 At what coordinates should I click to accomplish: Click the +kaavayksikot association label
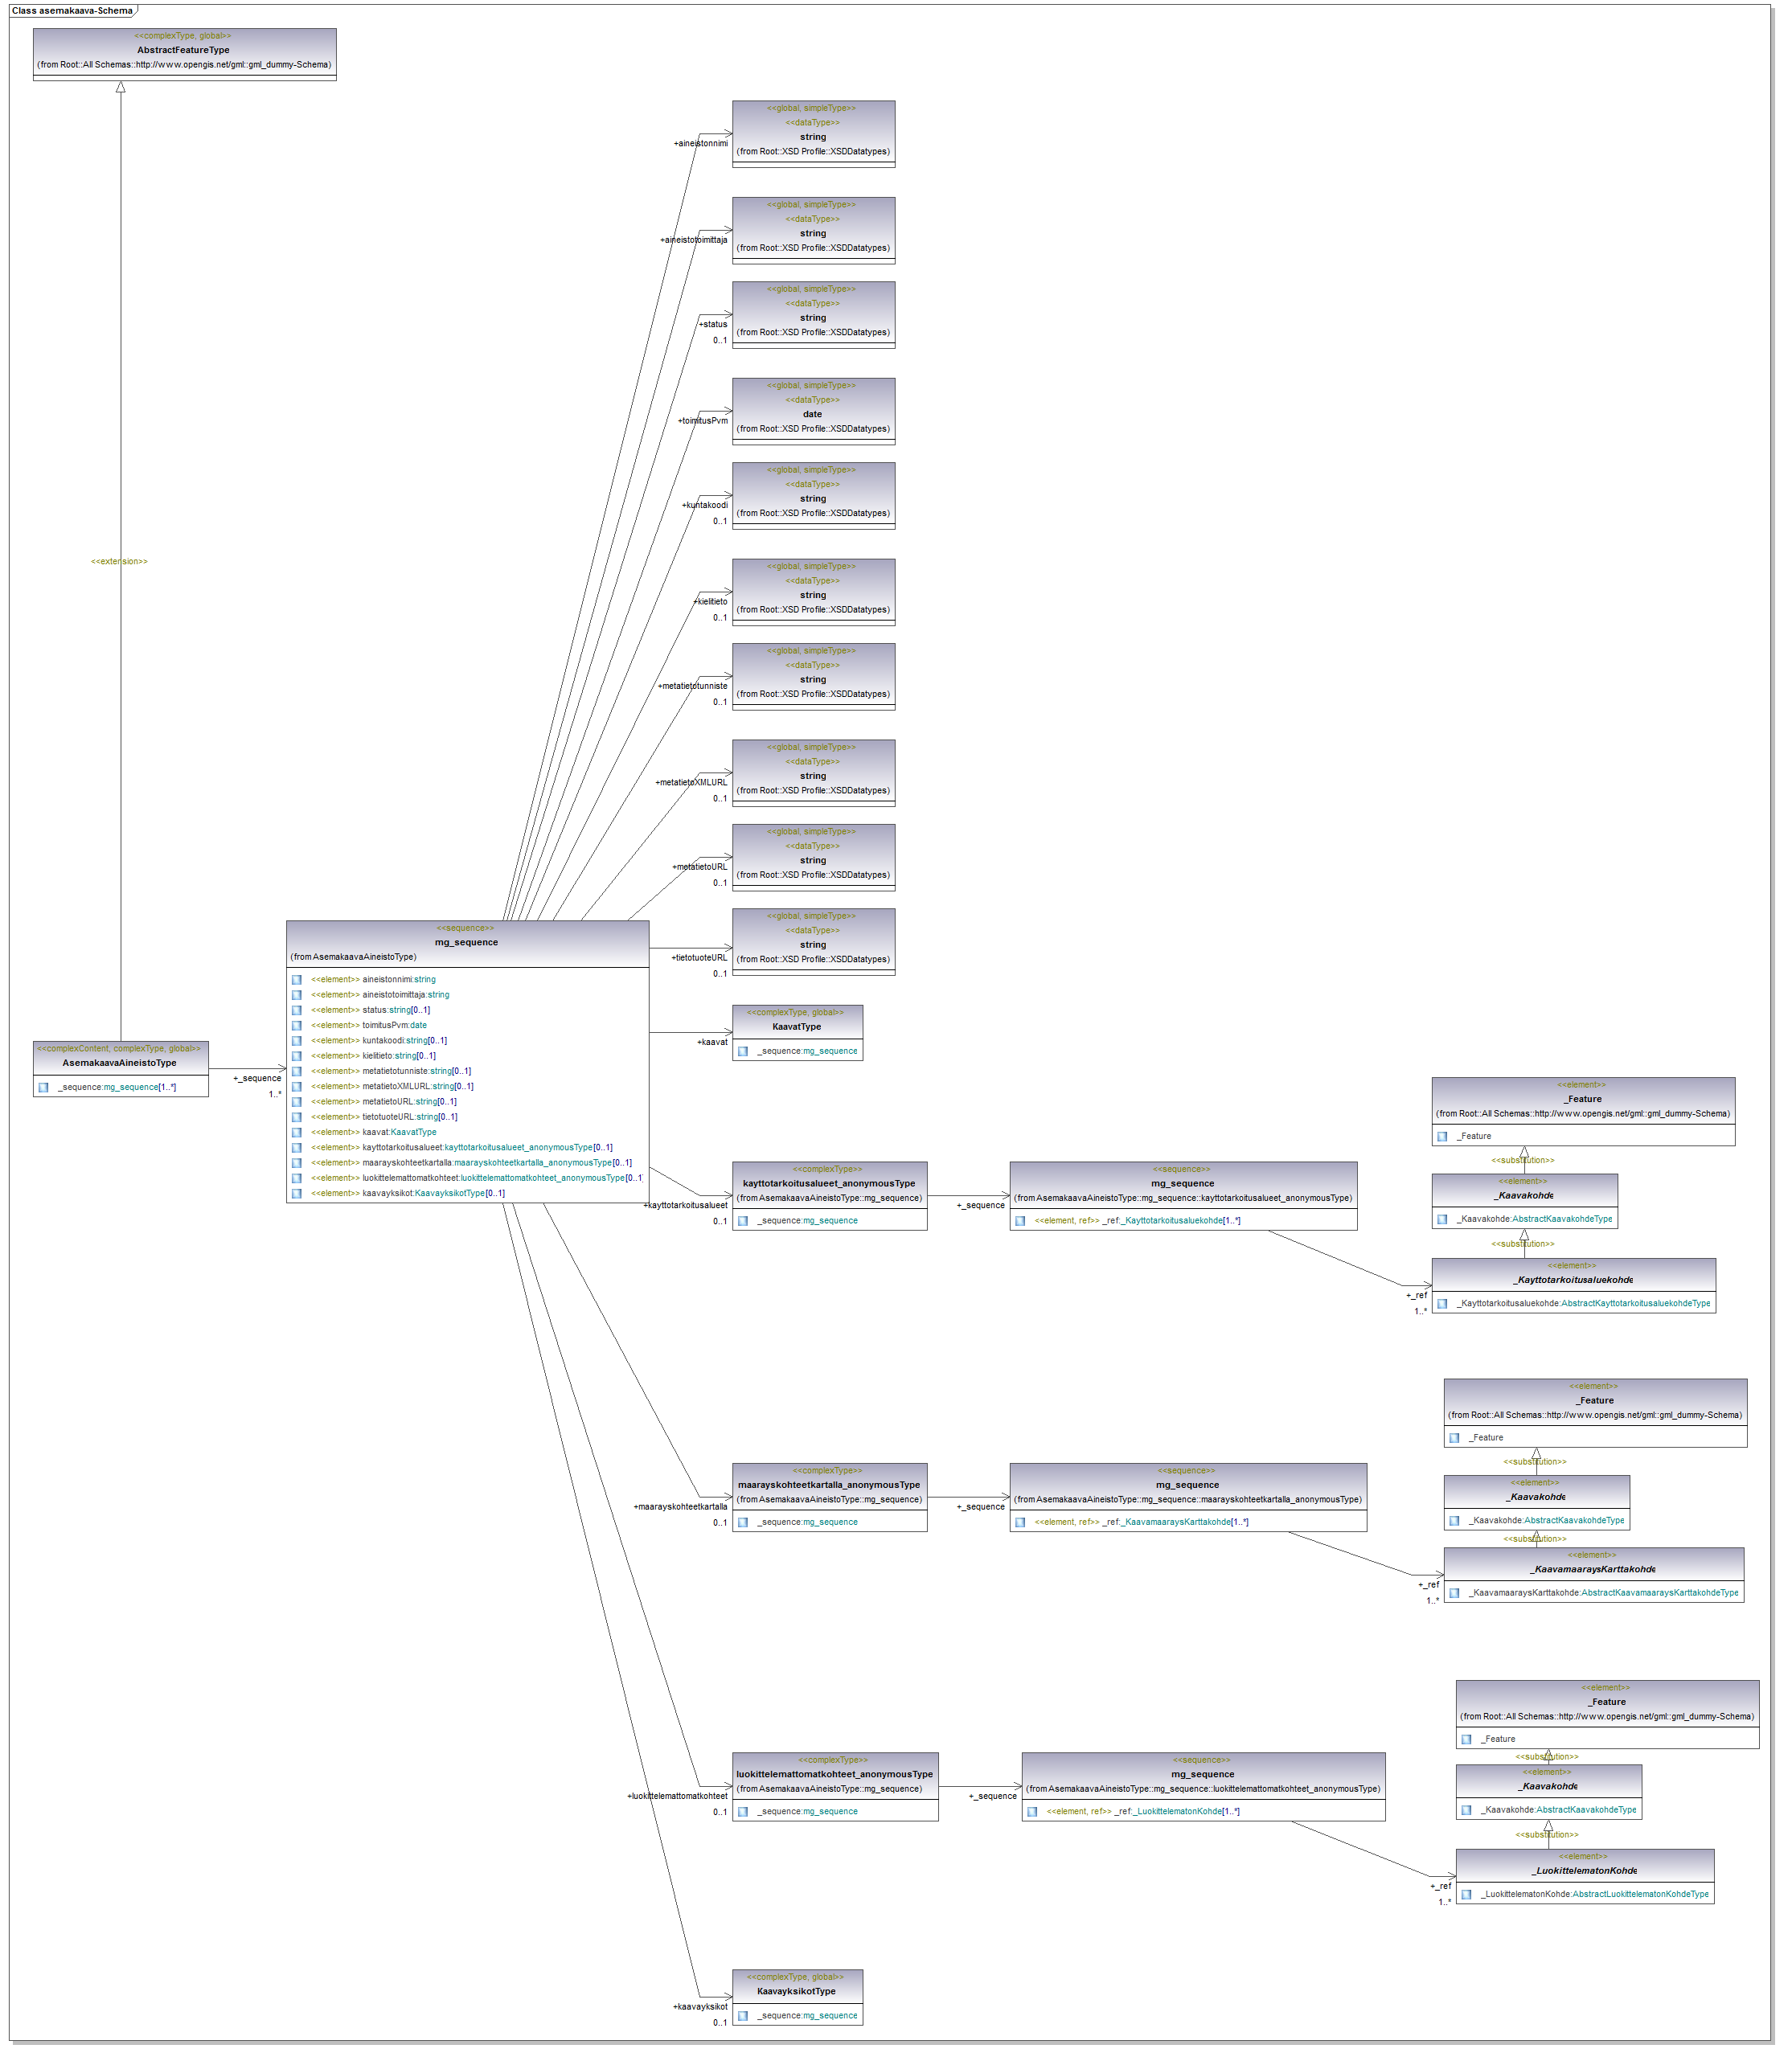pyautogui.click(x=700, y=2007)
